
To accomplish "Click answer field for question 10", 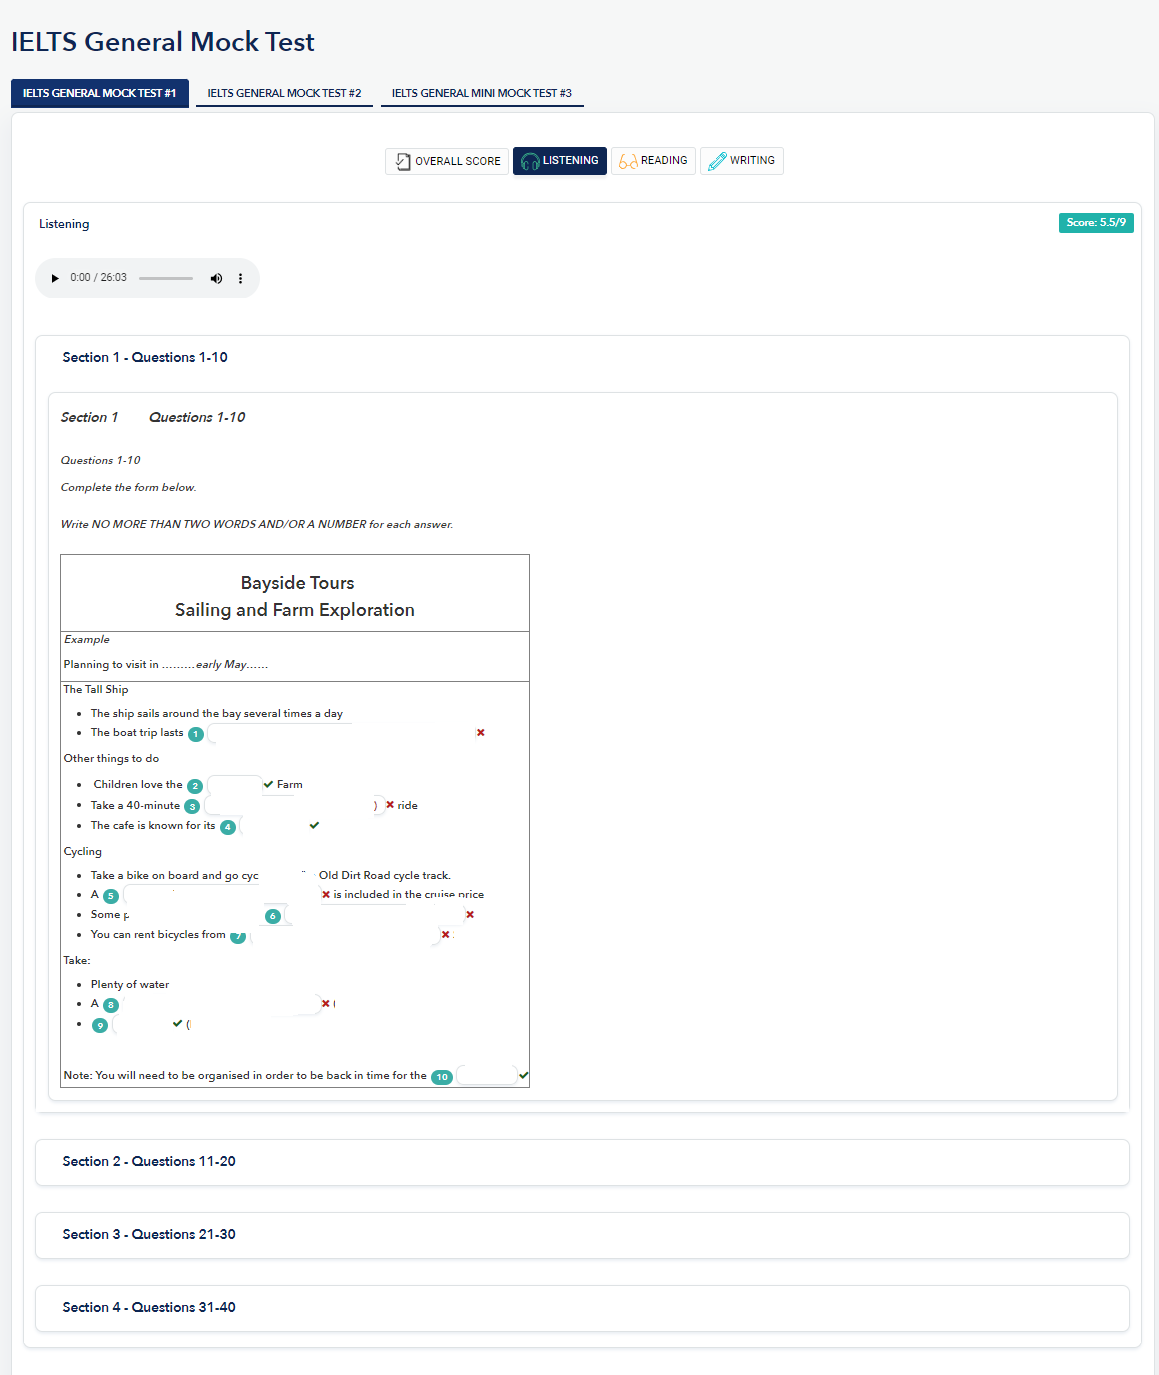I will (x=486, y=1076).
